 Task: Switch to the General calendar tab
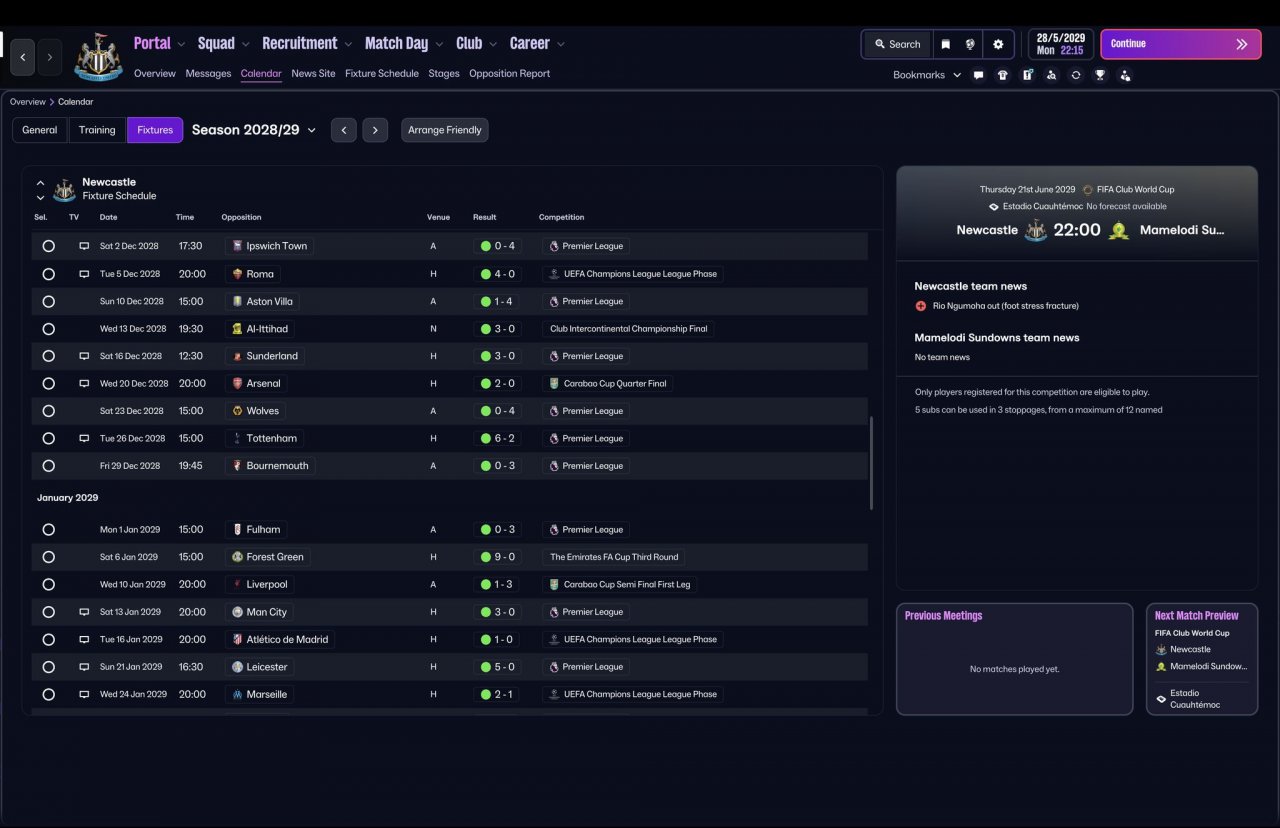(40, 130)
